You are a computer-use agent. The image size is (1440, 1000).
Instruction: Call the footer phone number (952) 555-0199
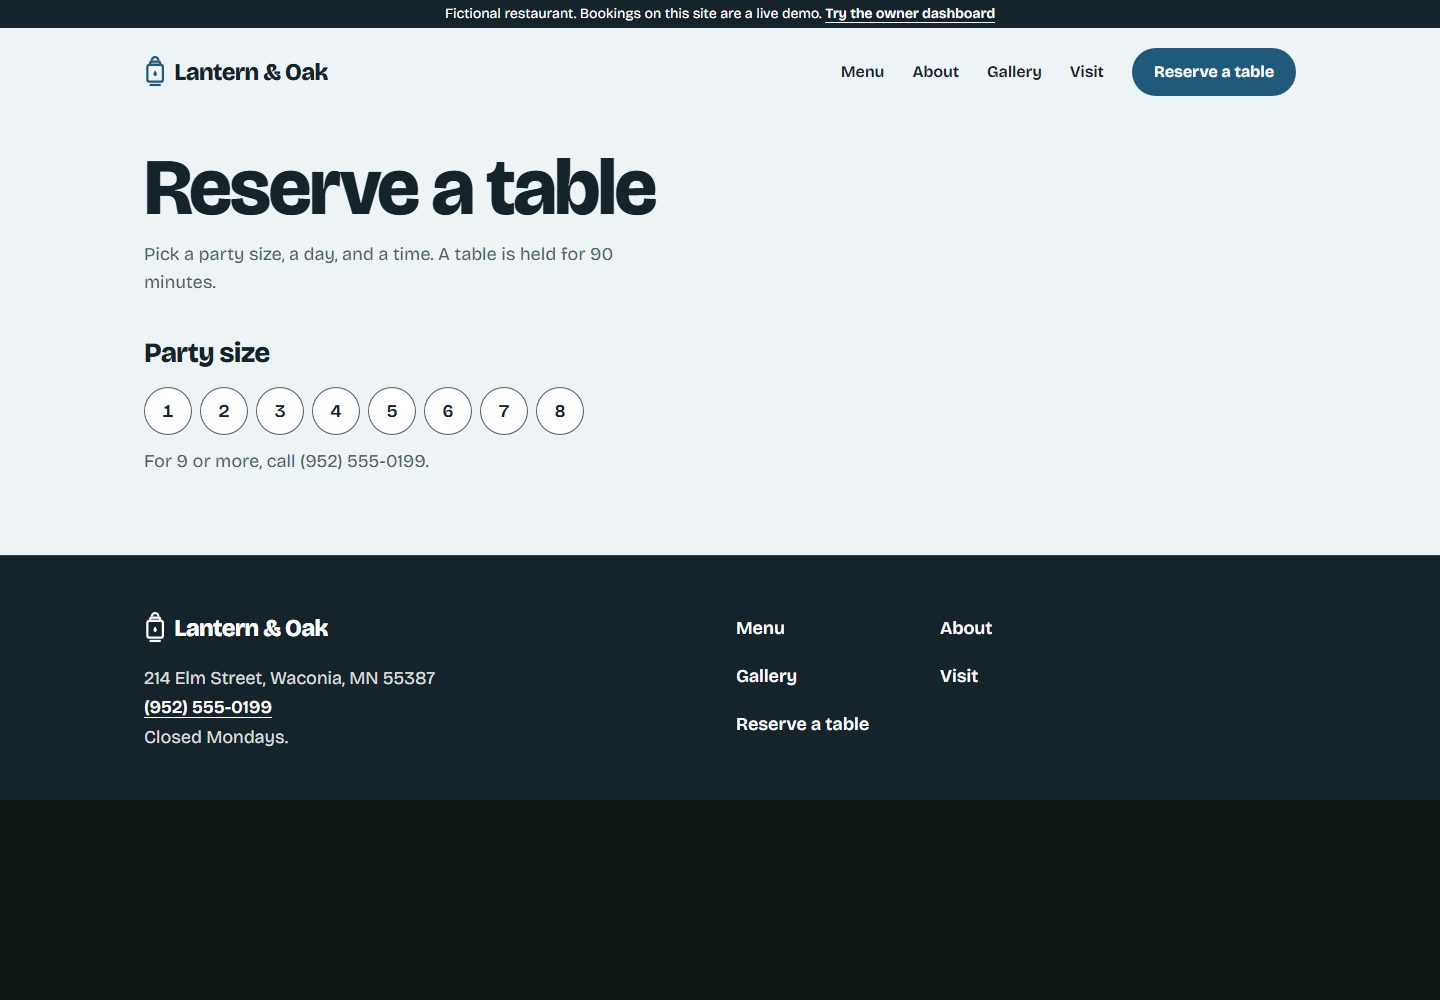coord(208,707)
